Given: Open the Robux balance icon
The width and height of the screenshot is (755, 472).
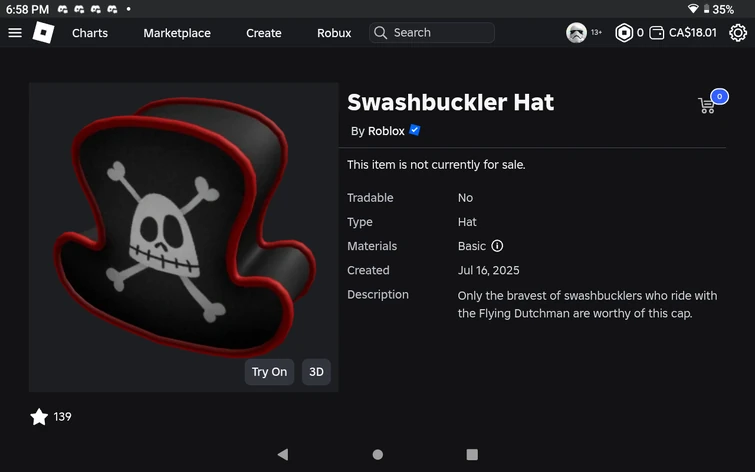Looking at the screenshot, I should (624, 33).
